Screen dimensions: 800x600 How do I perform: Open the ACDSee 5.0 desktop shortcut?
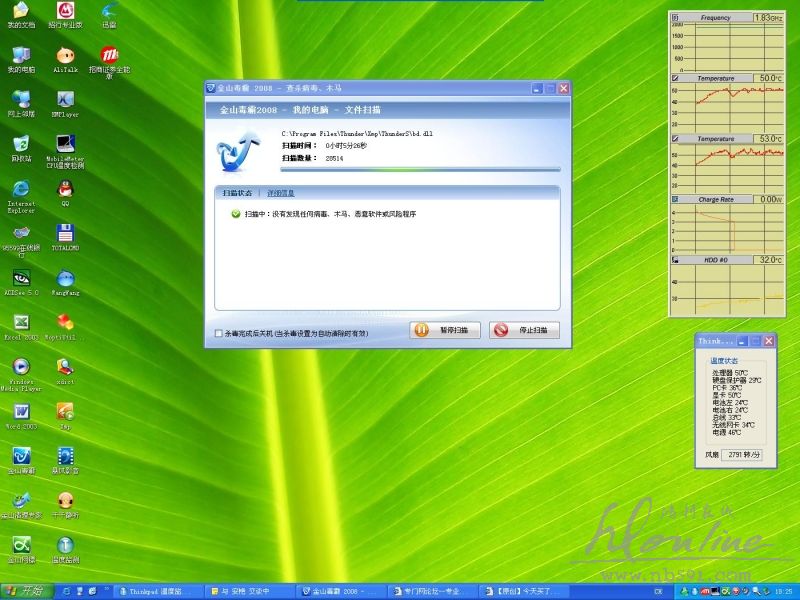tap(21, 278)
